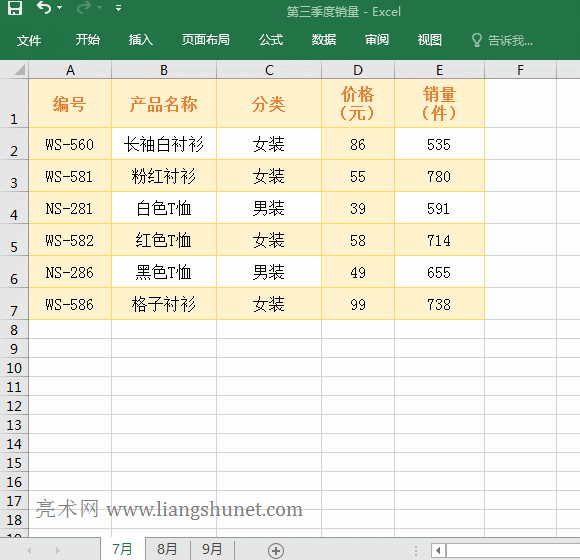Switch to the 审阅 ribbon tab
580x560 pixels.
[x=377, y=40]
